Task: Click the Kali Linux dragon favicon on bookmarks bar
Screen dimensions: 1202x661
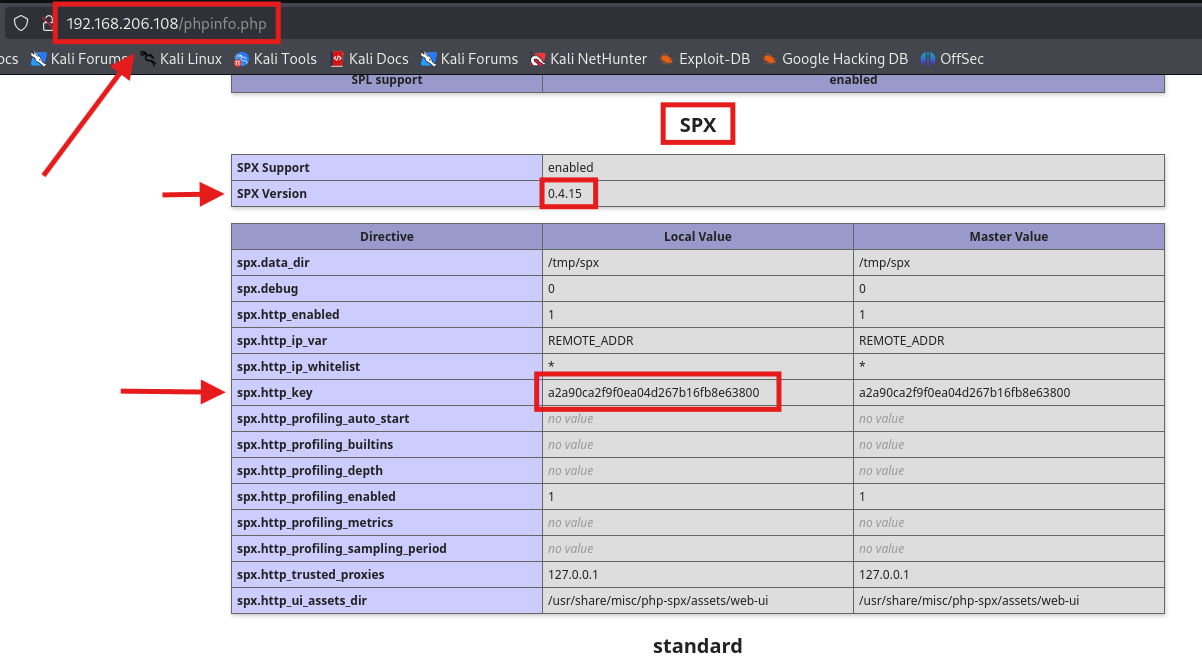Action: [146, 58]
